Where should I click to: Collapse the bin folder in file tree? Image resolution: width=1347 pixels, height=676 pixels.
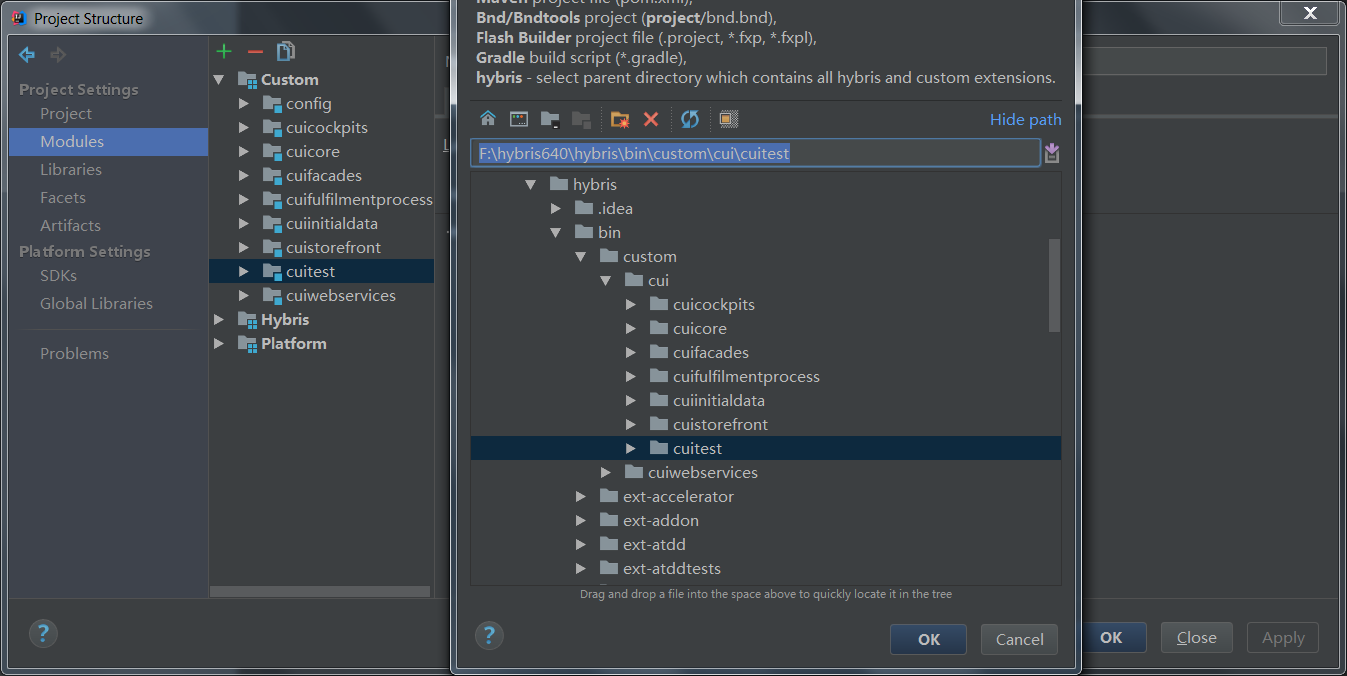555,233
